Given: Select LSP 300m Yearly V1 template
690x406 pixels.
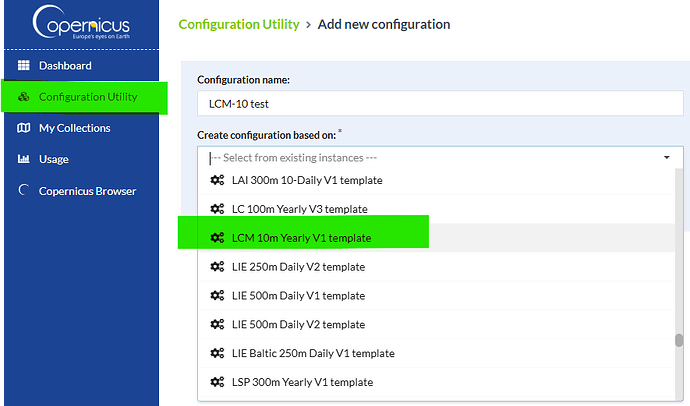Looking at the screenshot, I should coord(302,382).
